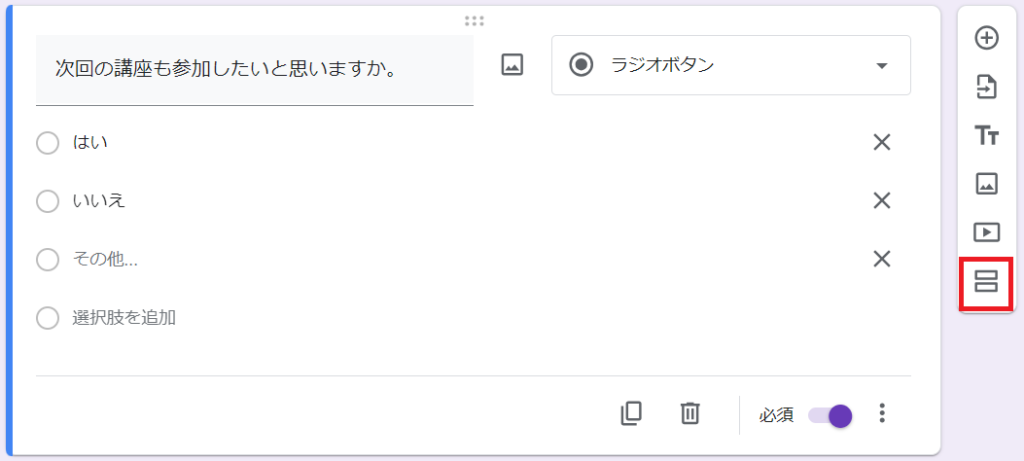Open the ラジオボタン question type dropdown

coord(731,66)
